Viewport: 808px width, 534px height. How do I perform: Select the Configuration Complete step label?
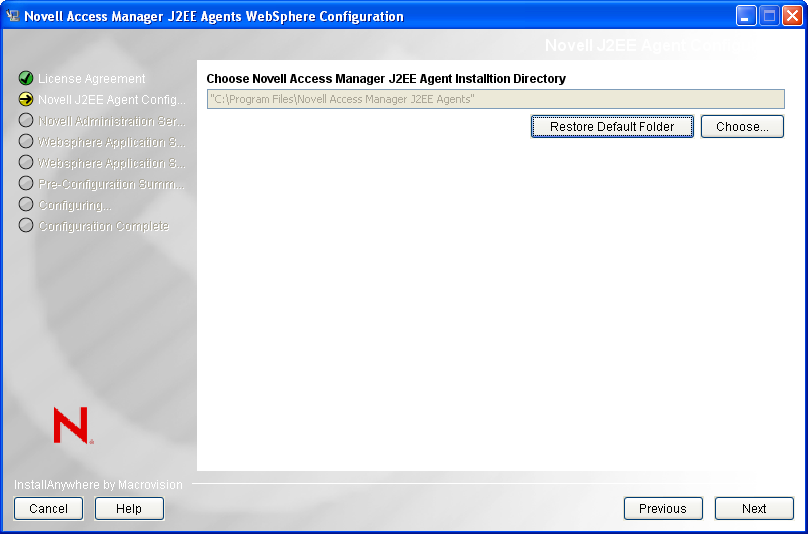click(104, 226)
